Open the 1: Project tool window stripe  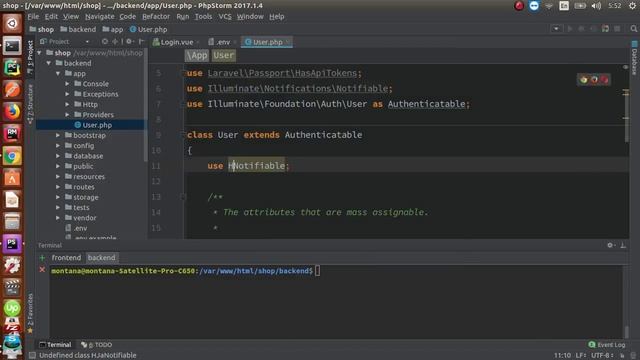pos(30,56)
